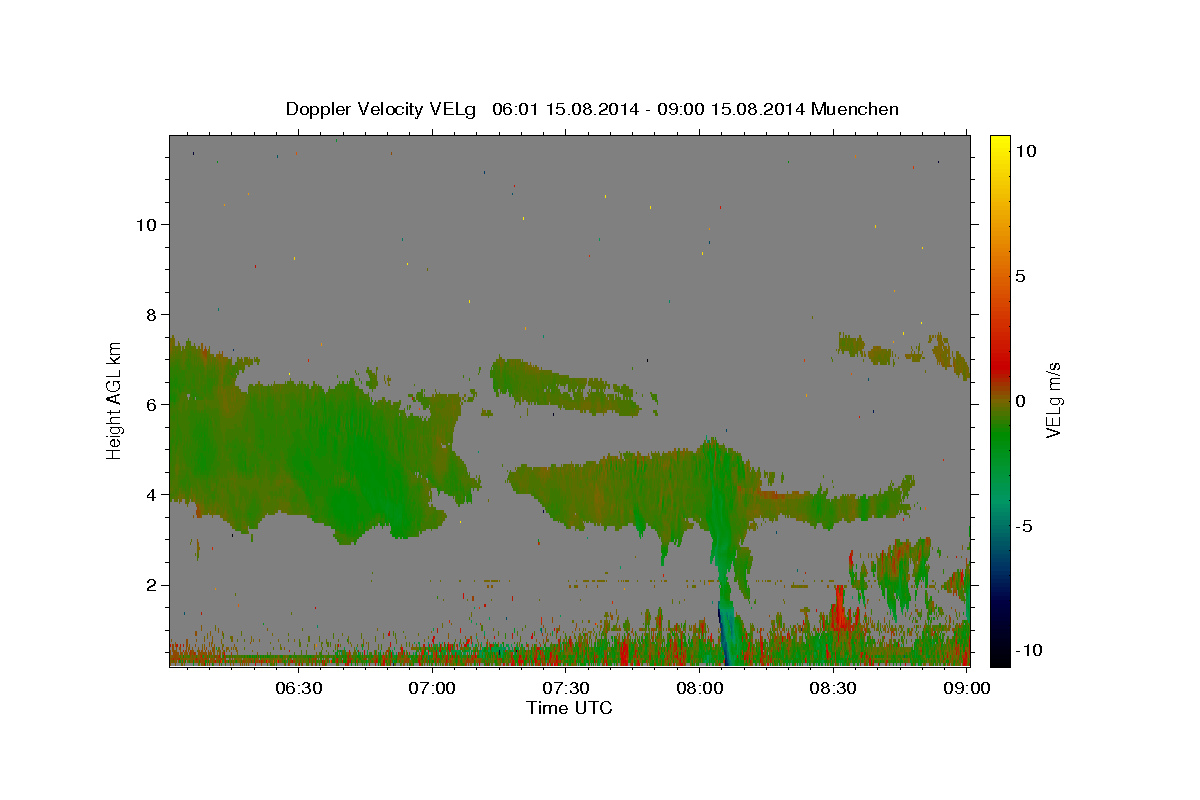Click the 08:00 time tick label
Screen dimensions: 1200x800
click(x=699, y=688)
